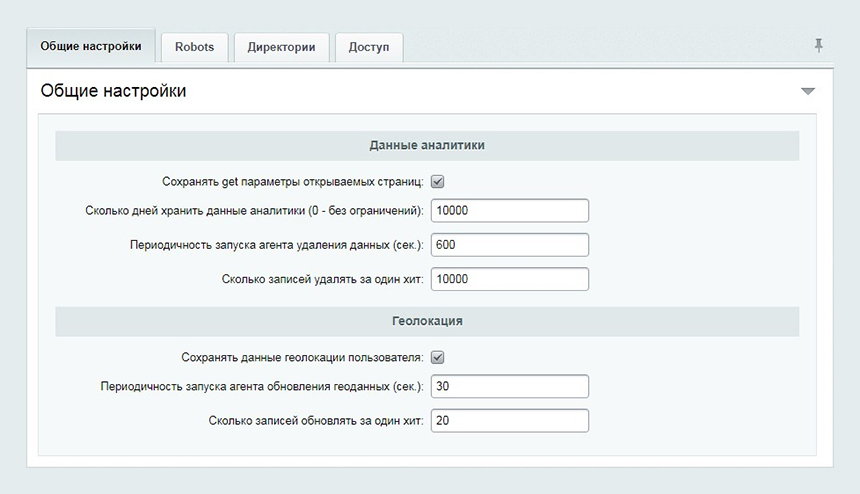Click the label Сколько записей удалять за один хит
The image size is (860, 494).
322,279
